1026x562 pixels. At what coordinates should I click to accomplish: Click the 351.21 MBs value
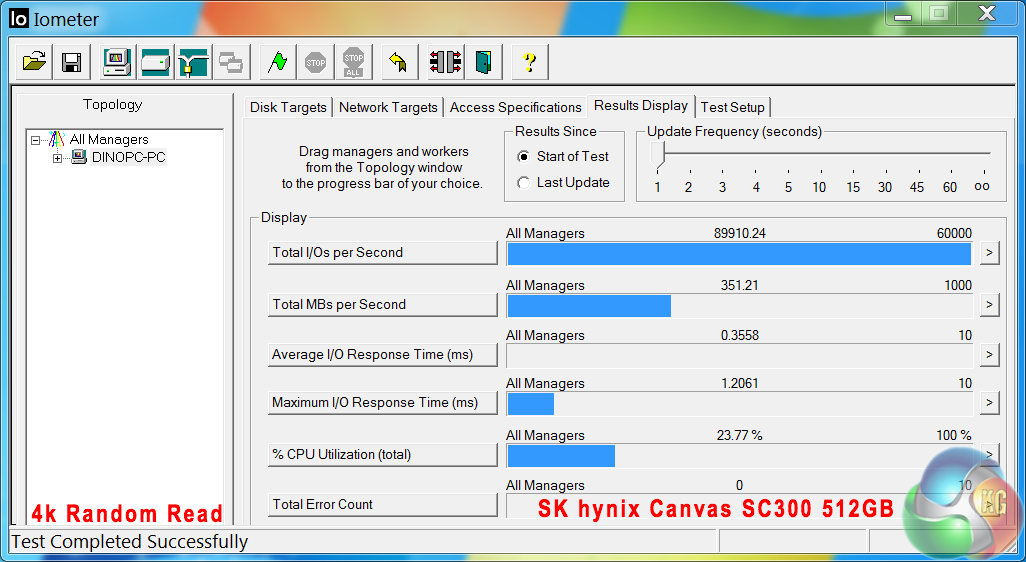click(739, 285)
